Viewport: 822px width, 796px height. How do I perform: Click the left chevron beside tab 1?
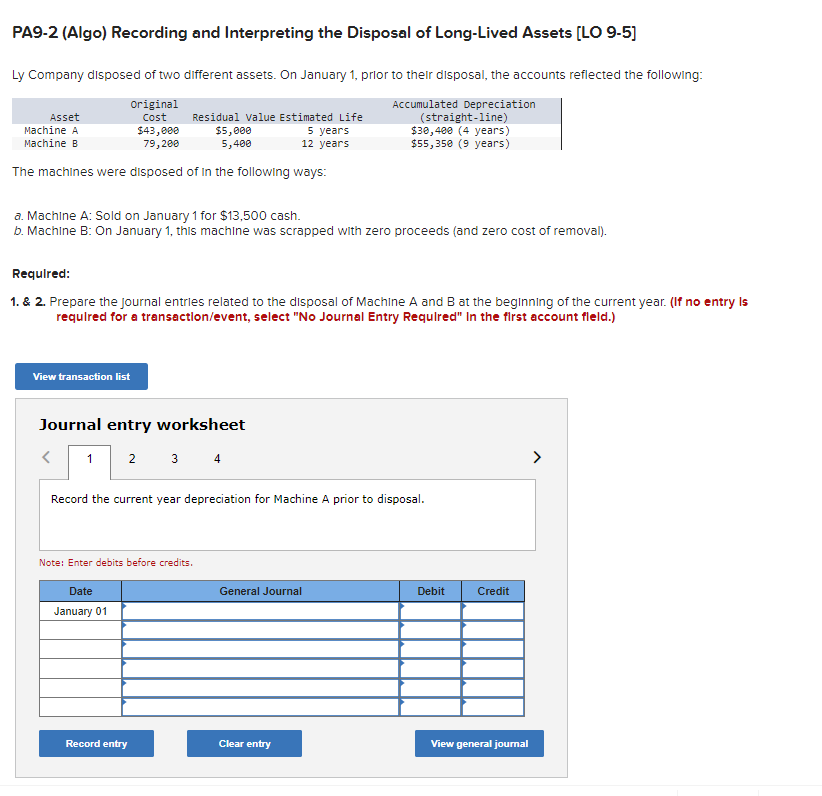[45, 457]
